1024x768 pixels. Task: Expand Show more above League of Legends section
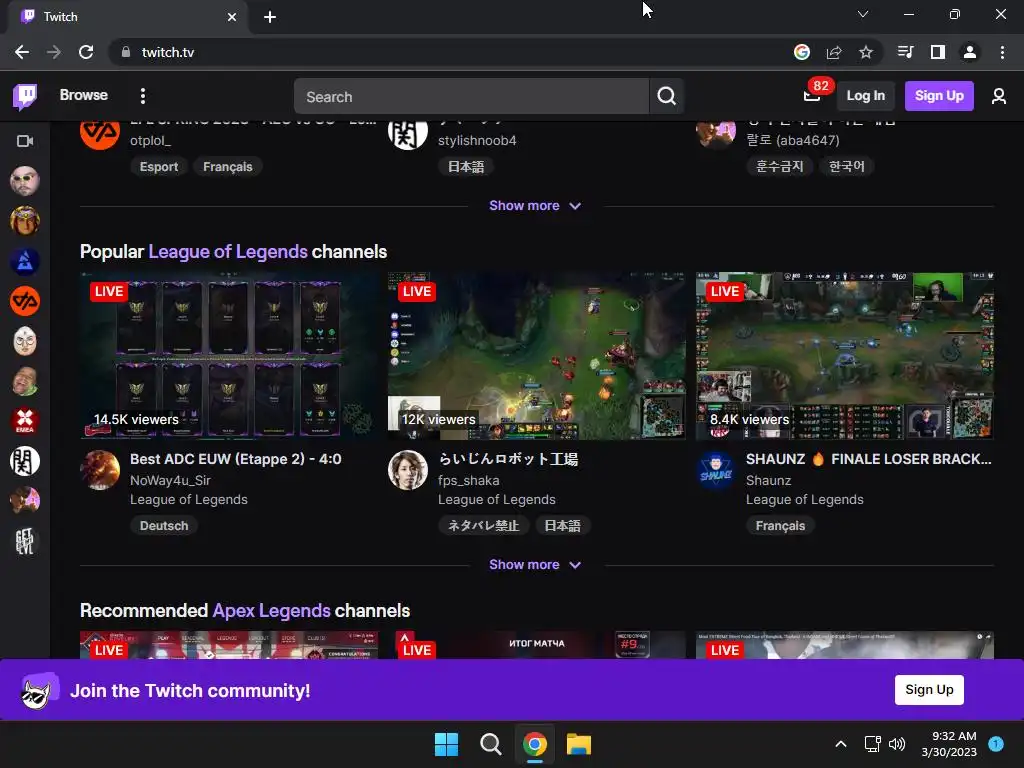tap(535, 206)
